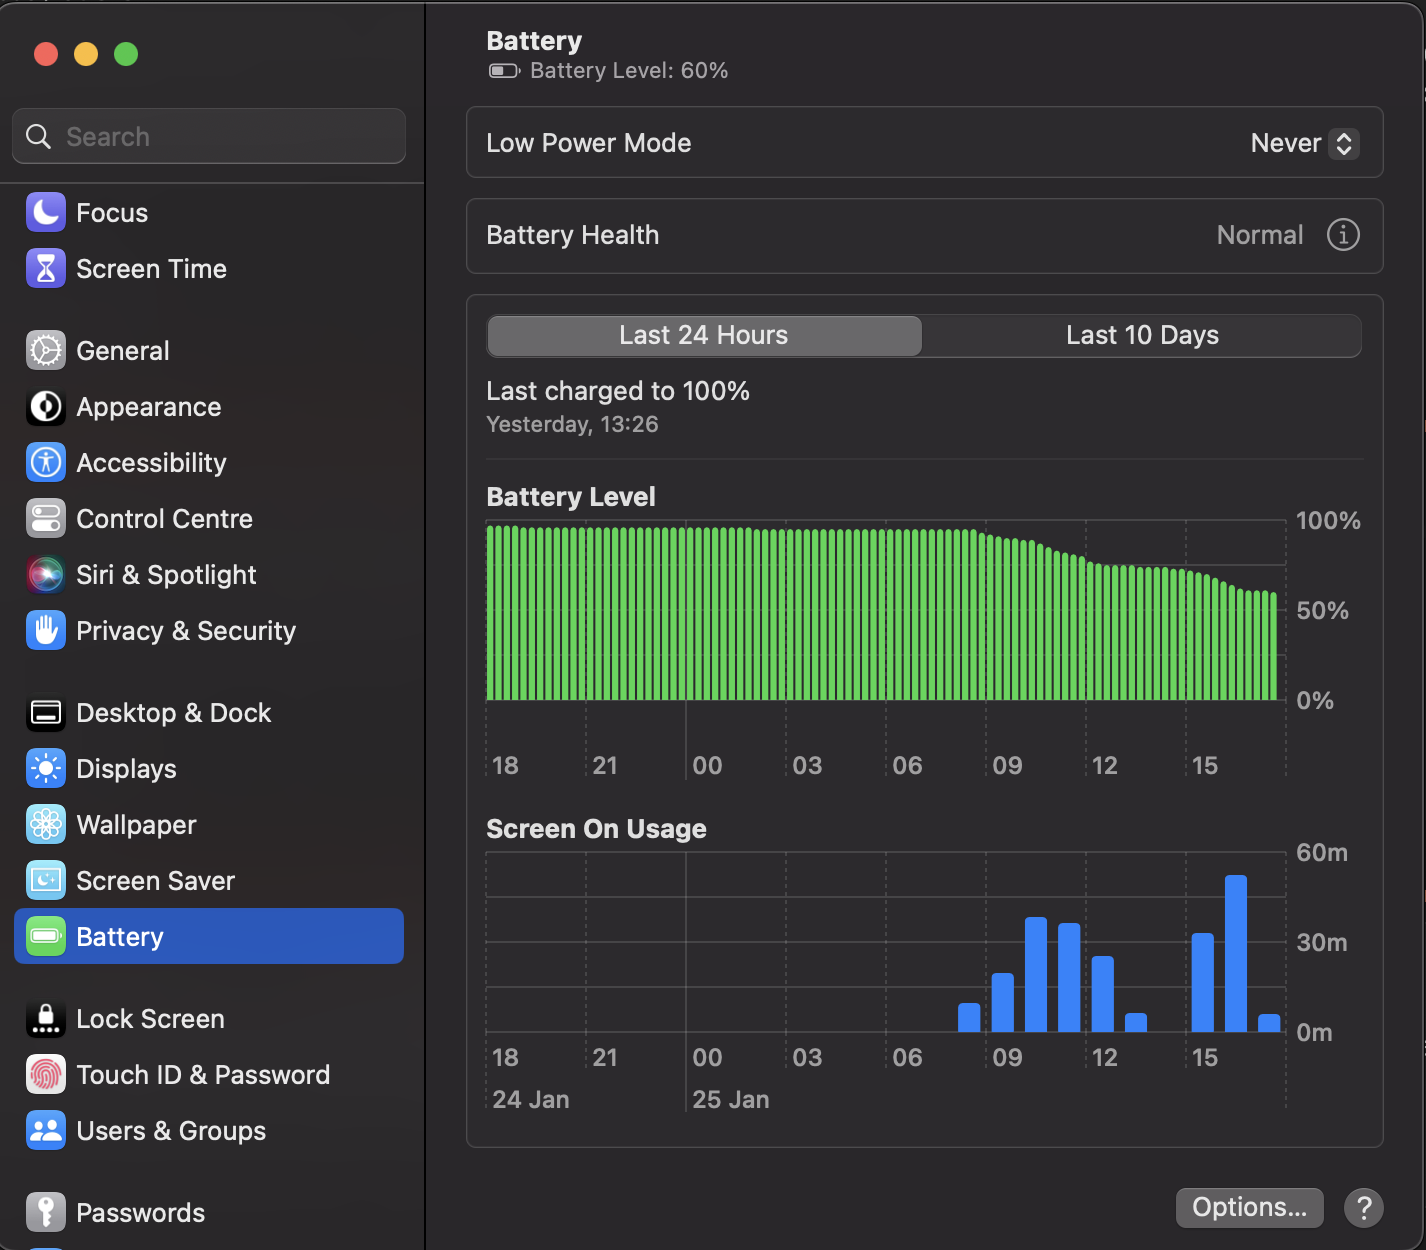Click the Battery Level: 60% text
The width and height of the screenshot is (1426, 1250).
[629, 71]
